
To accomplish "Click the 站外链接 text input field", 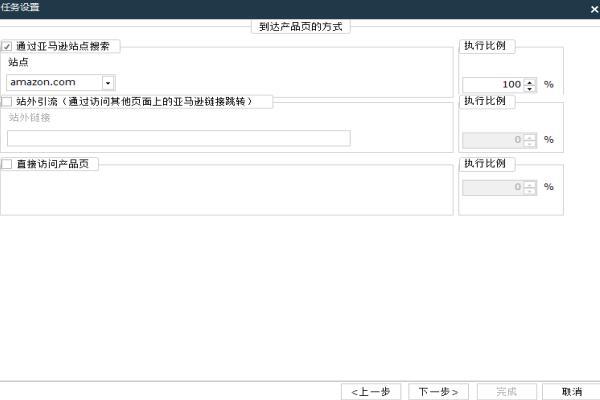I will coord(179,138).
